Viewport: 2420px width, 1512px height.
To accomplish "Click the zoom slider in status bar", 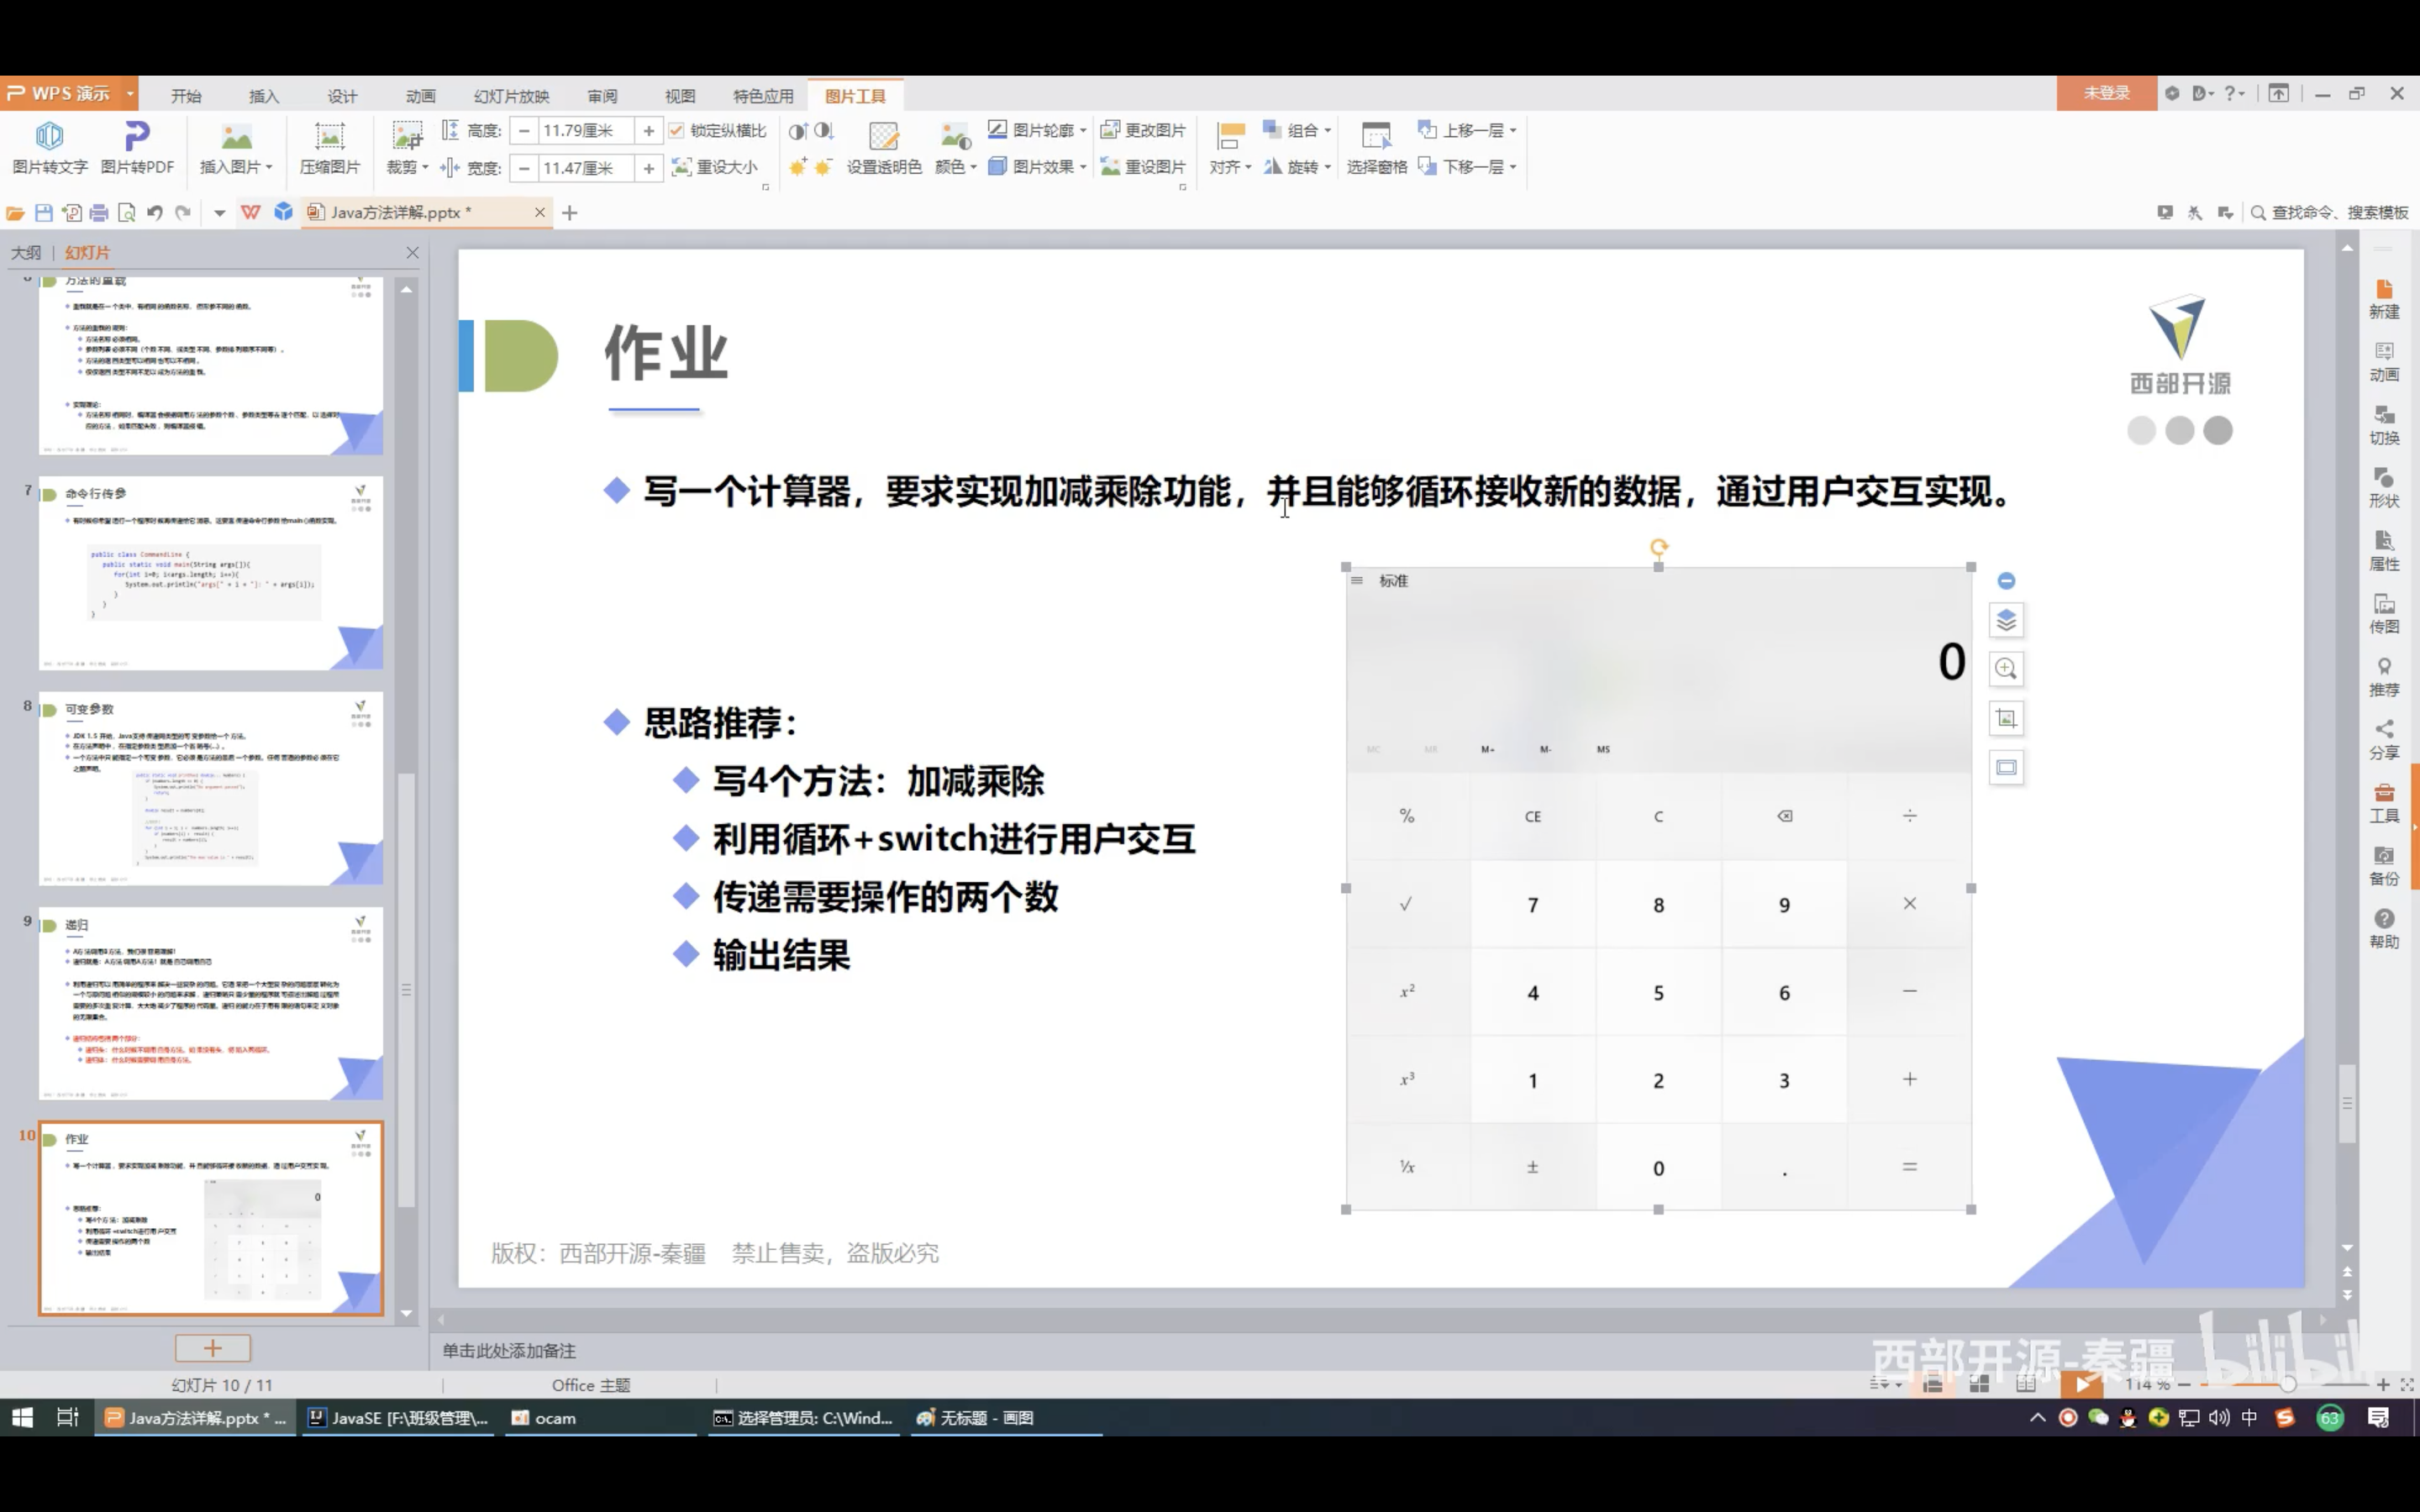I will tap(2286, 1385).
